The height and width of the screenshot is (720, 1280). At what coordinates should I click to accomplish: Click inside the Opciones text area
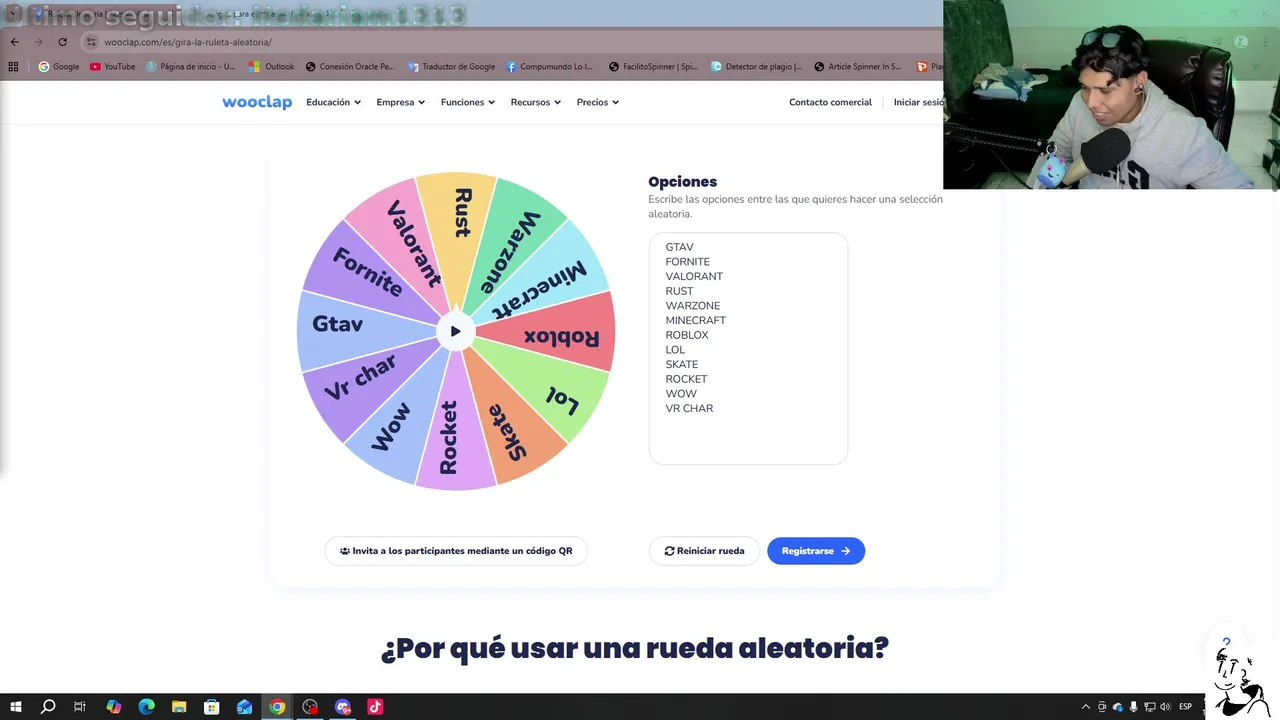(748, 349)
